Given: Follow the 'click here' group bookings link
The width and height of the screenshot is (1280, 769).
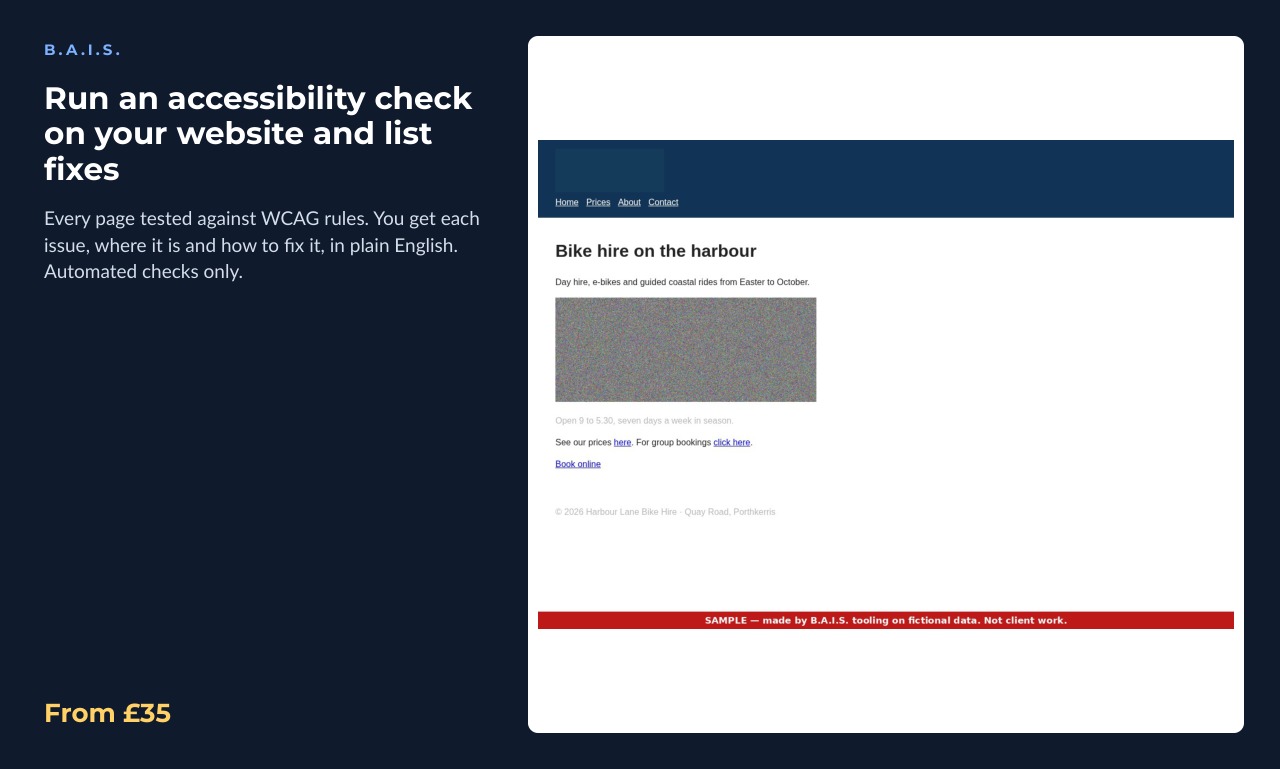Looking at the screenshot, I should coord(732,442).
